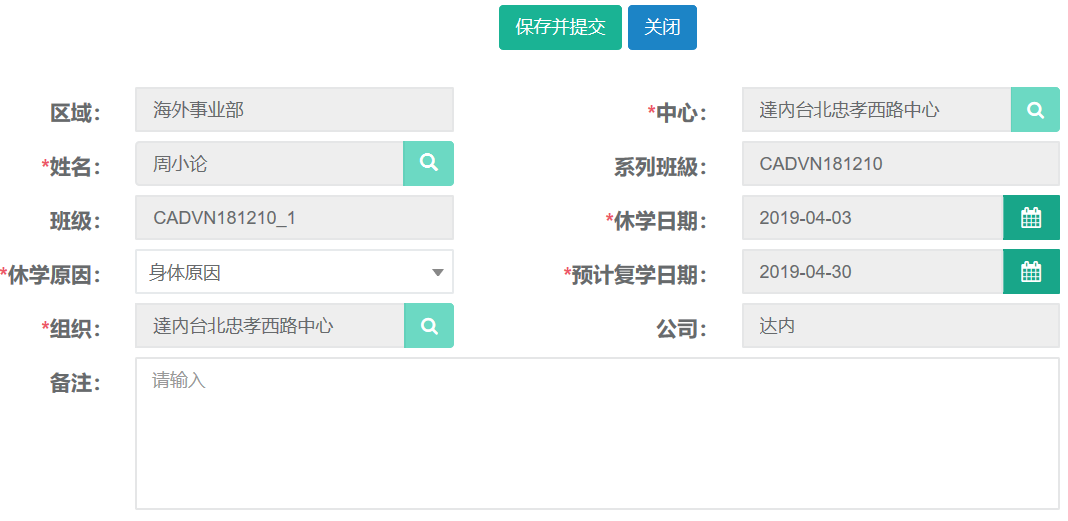Click the 休学原因 field label
Screen dimensions: 1068x521
[x=54, y=275]
